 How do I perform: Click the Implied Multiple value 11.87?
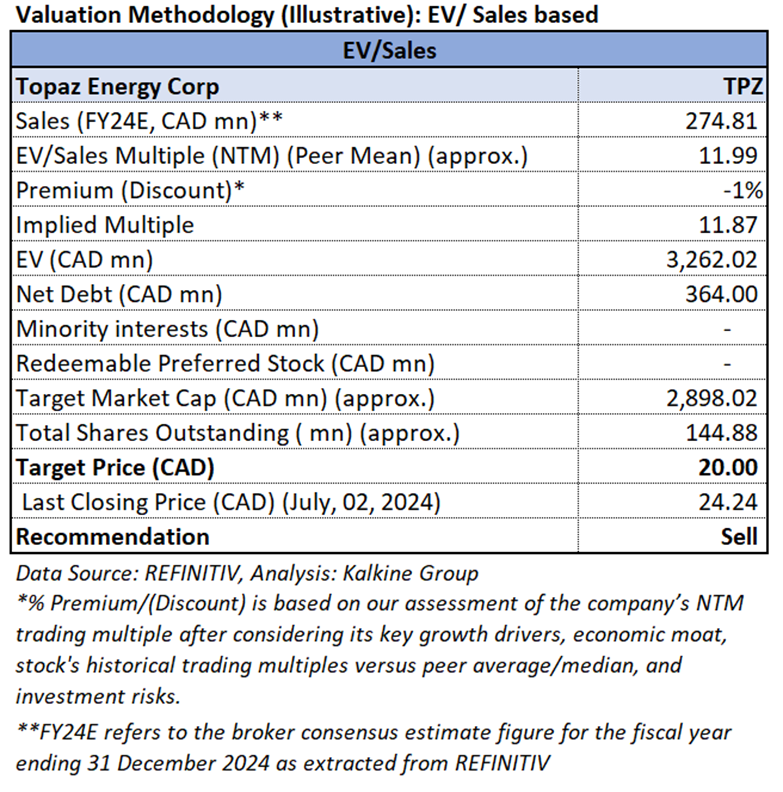click(x=727, y=225)
